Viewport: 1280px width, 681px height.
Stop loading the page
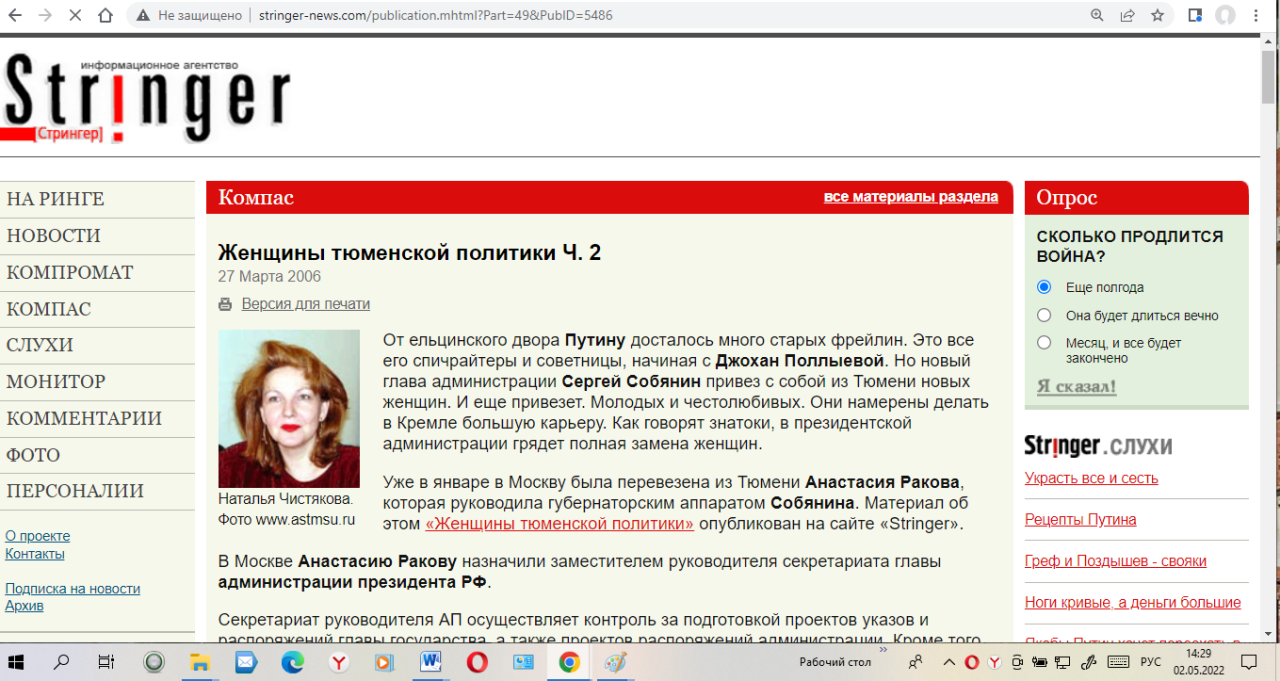pos(76,15)
